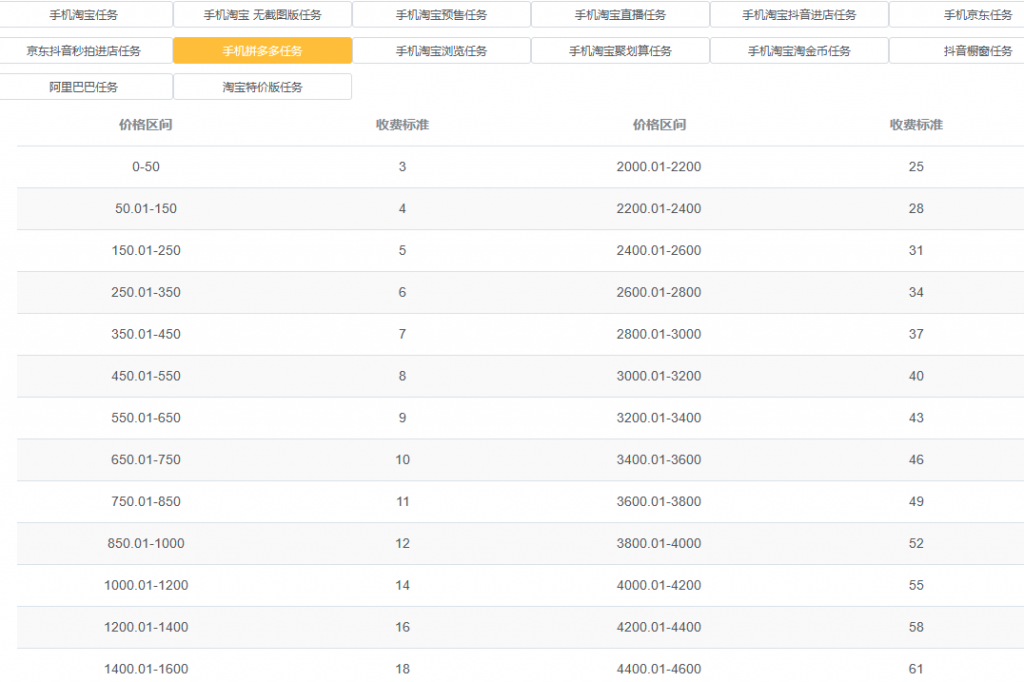
Task: Open 京东抖音秒拍进店任务 tab
Action: click(84, 50)
